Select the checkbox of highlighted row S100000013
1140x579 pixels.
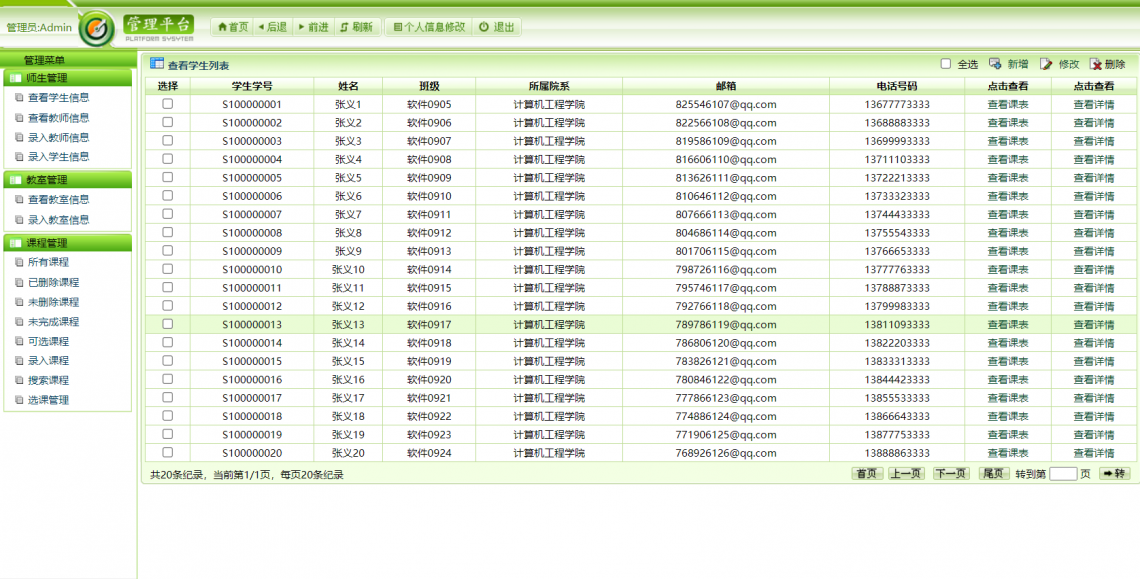coord(167,324)
